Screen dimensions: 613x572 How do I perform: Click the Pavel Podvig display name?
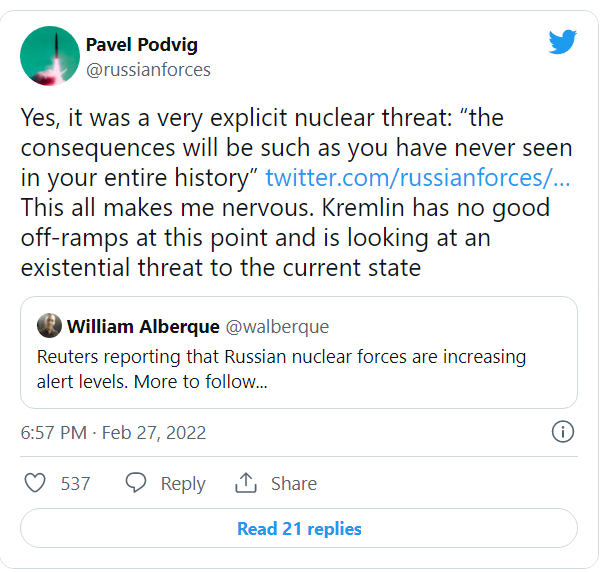[142, 44]
